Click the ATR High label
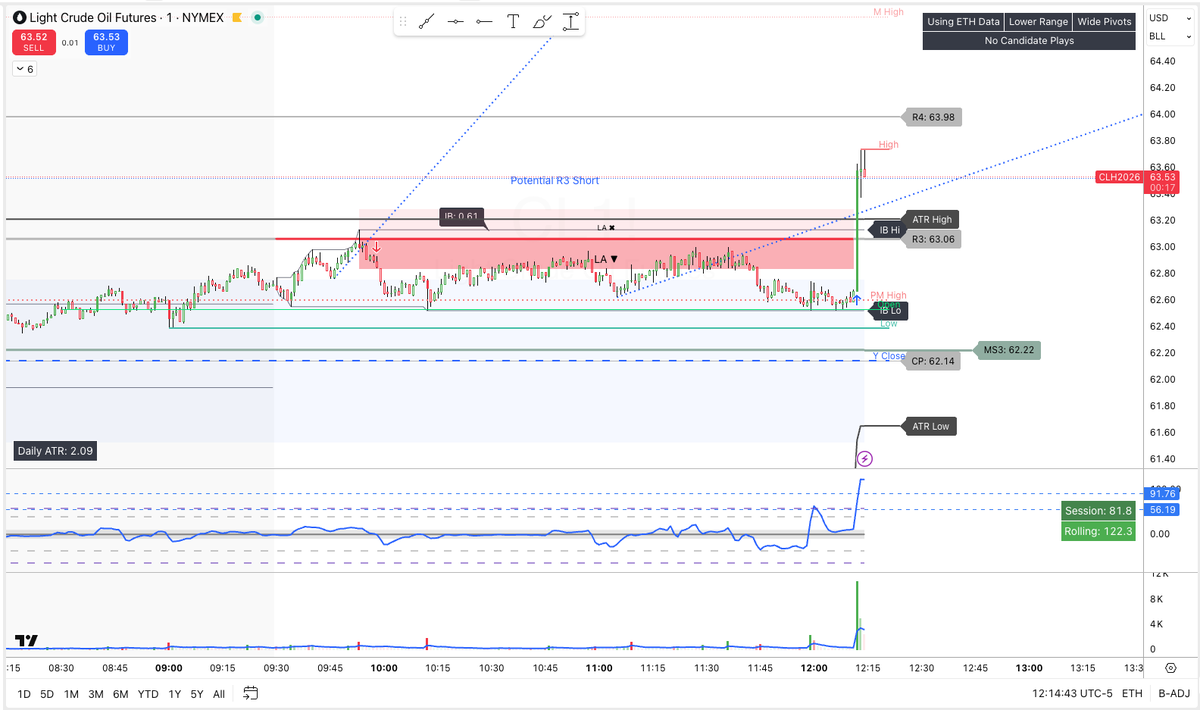Screen dimensions: 1200x710 [x=931, y=219]
